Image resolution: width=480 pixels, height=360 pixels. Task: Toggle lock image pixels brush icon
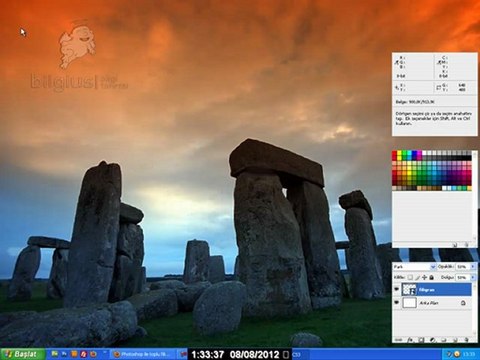417,277
